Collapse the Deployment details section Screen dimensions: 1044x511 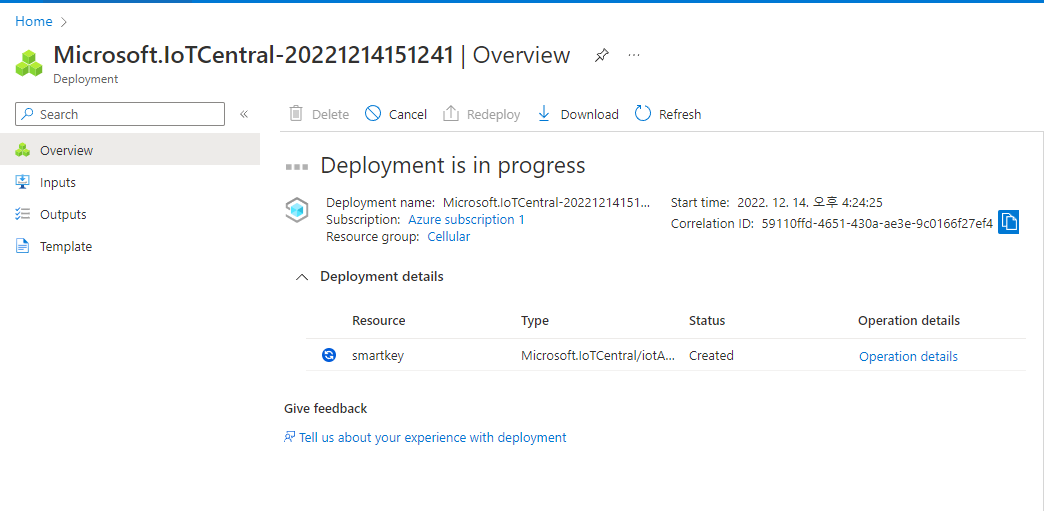[302, 276]
